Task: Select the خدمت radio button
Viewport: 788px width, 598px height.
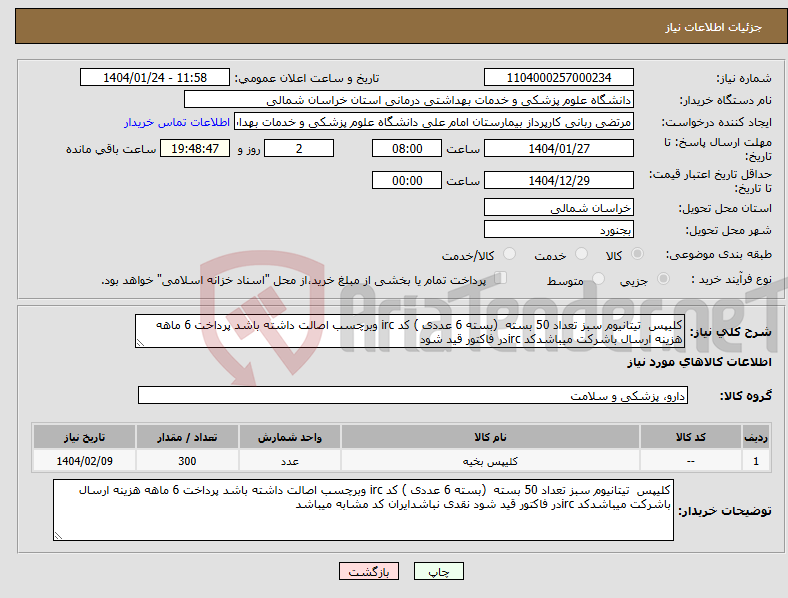Action: click(581, 254)
